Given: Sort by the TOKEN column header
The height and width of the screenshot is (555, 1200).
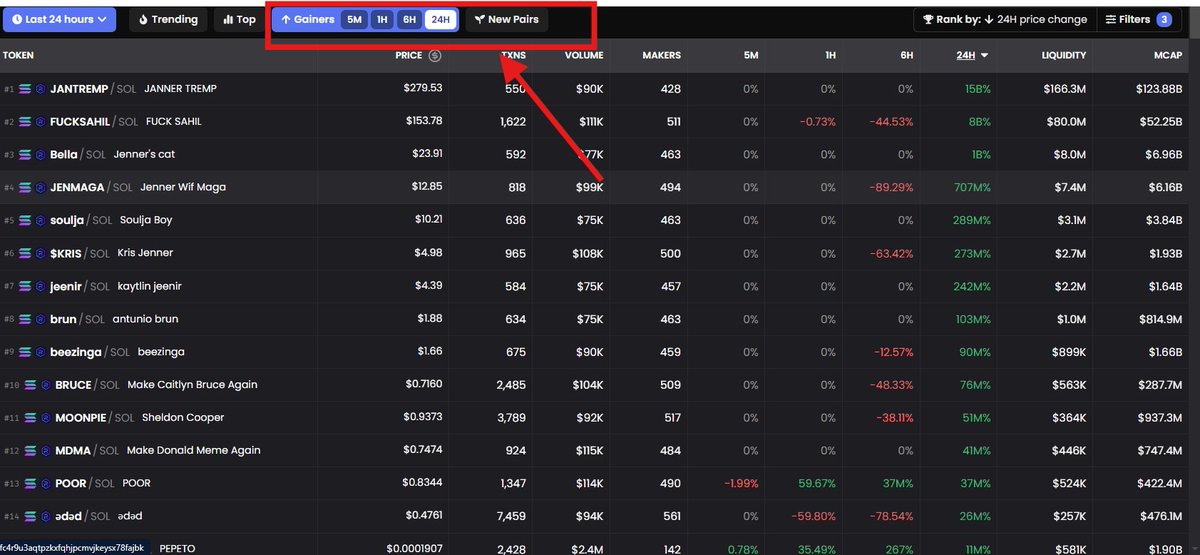Looking at the screenshot, I should pyautogui.click(x=18, y=56).
